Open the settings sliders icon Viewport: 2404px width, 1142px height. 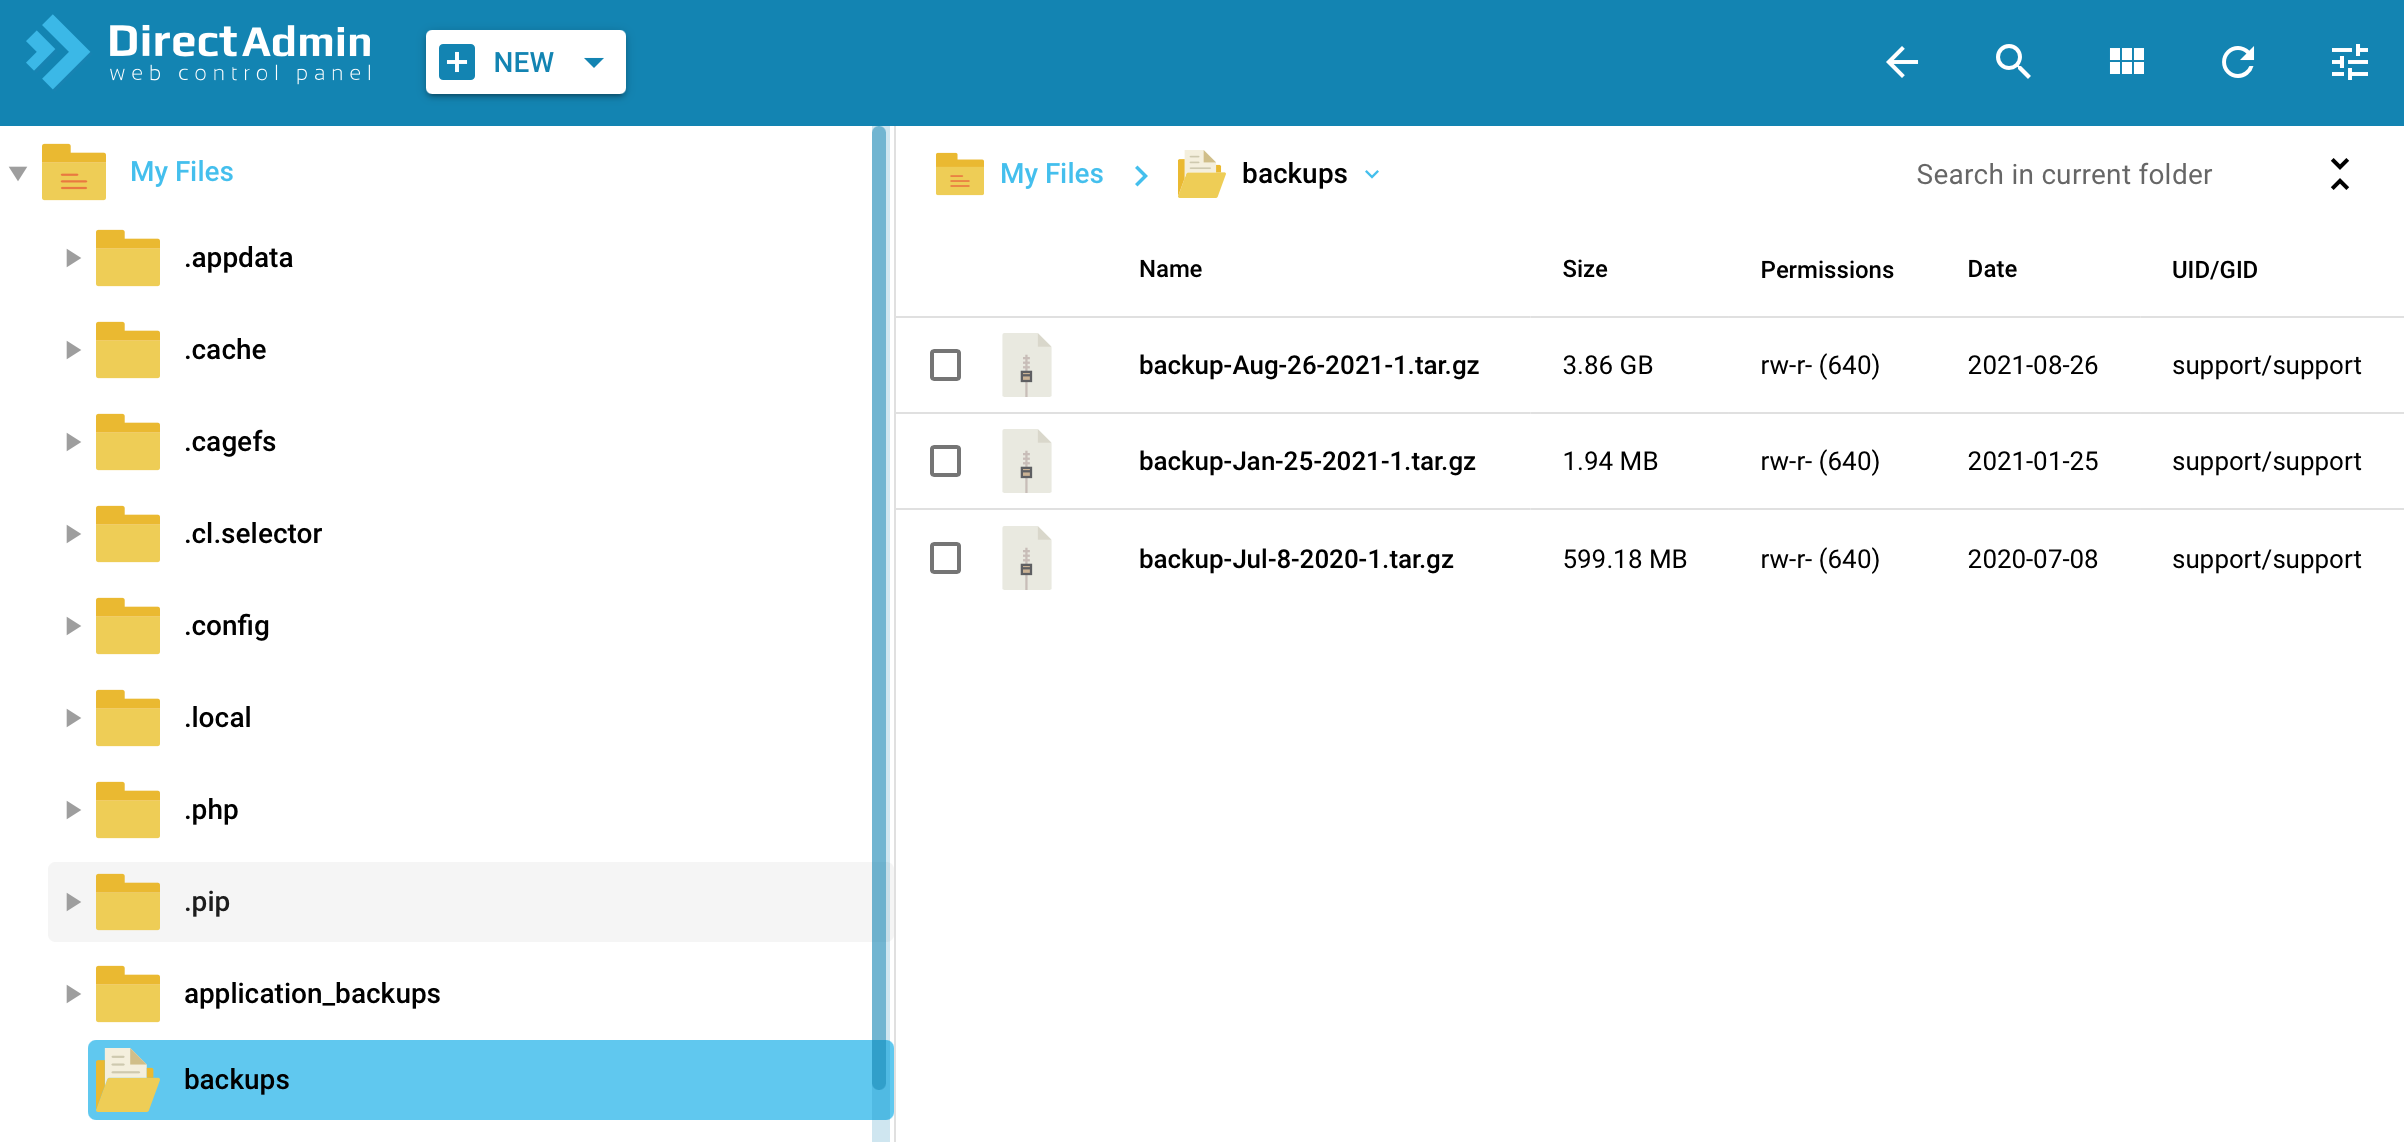2349,62
